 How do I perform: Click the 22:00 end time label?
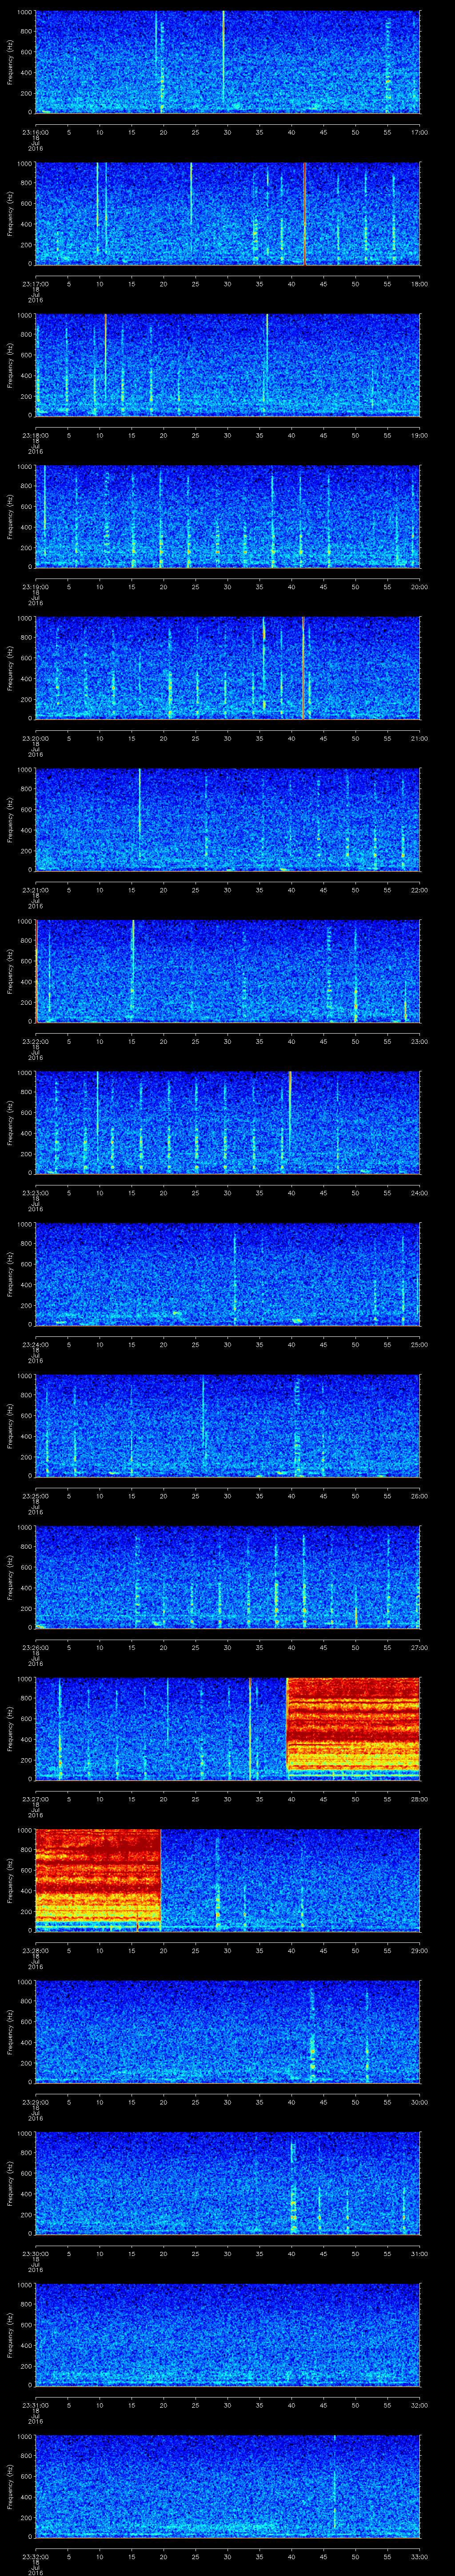click(x=419, y=890)
